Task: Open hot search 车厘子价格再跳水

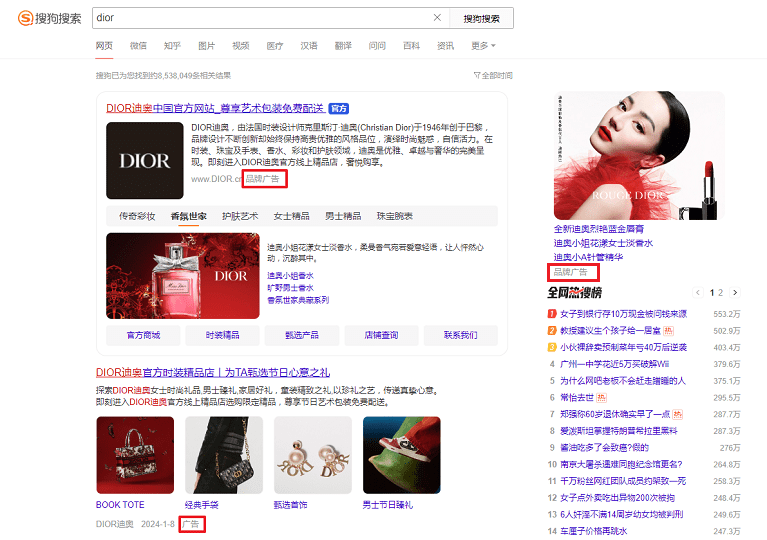Action: (594, 531)
